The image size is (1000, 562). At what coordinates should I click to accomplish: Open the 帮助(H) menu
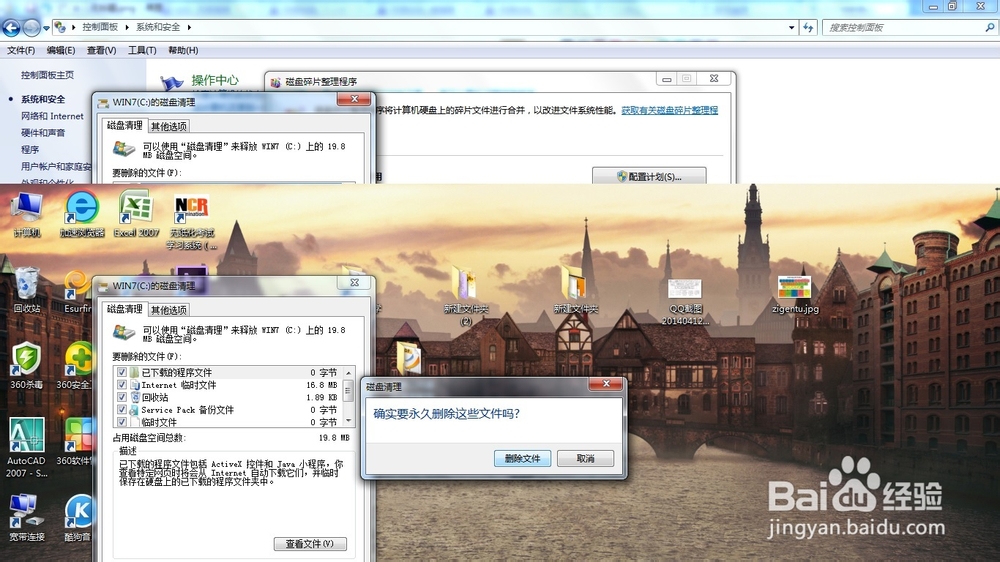click(183, 50)
